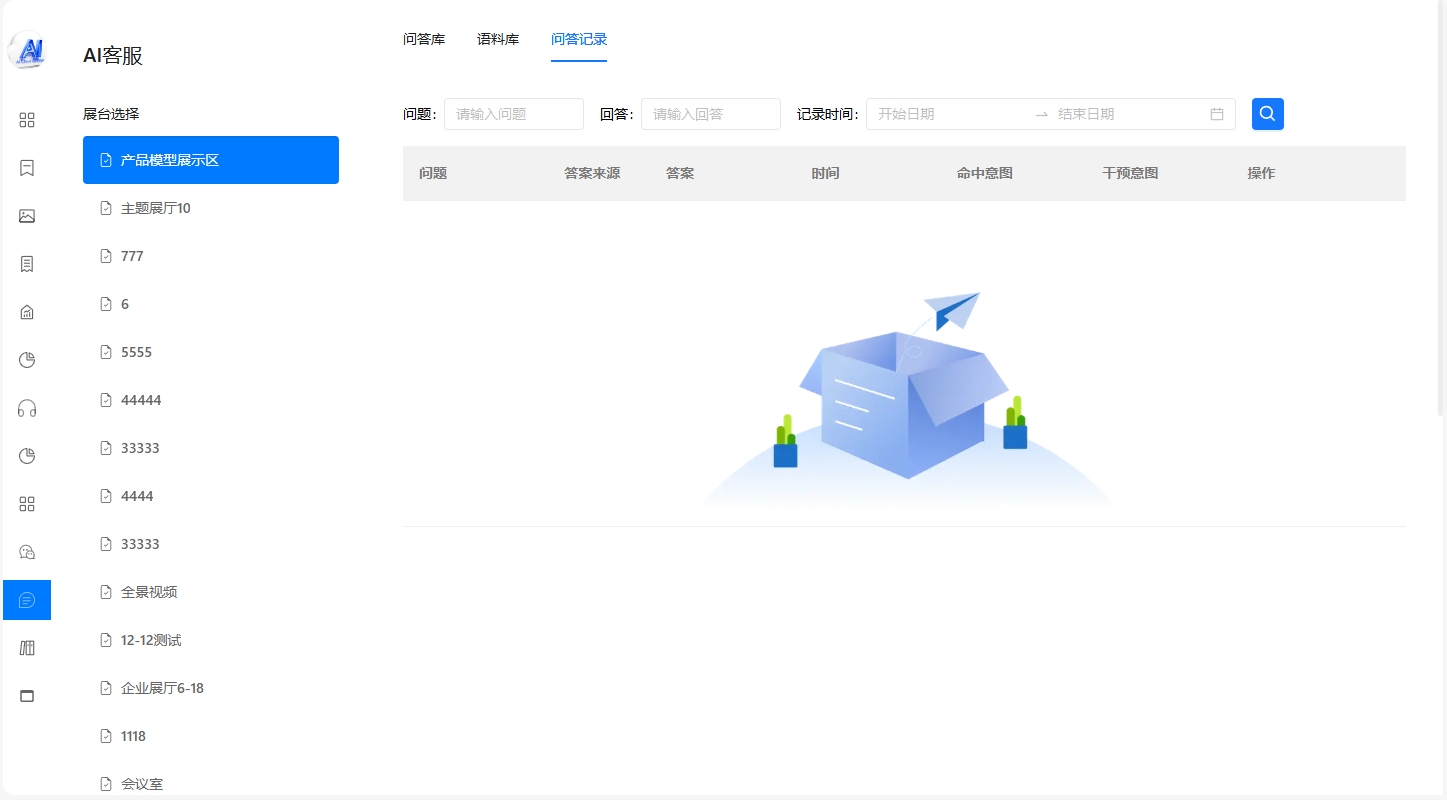Image resolution: width=1447 pixels, height=800 pixels.
Task: Click the calendar icon in the date range field
Action: point(1216,114)
